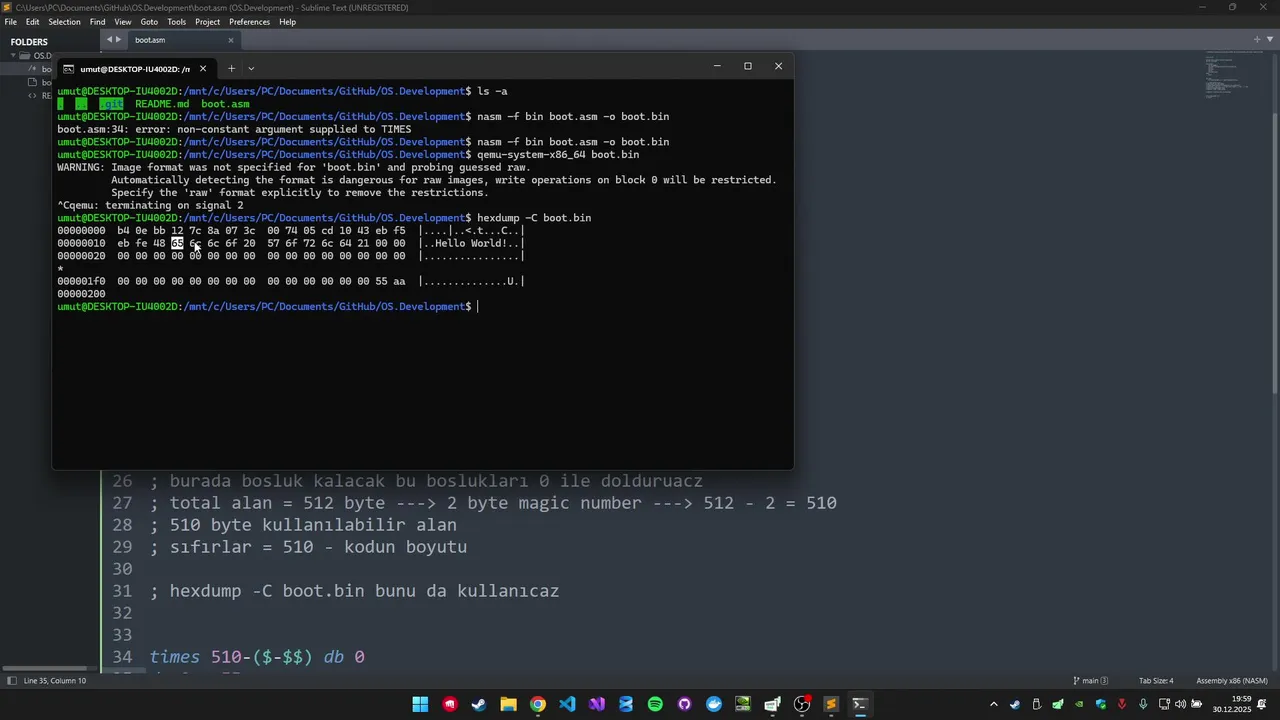
Task: Click line 34 'times 510-($-$$) db 0' code
Action: 257,657
